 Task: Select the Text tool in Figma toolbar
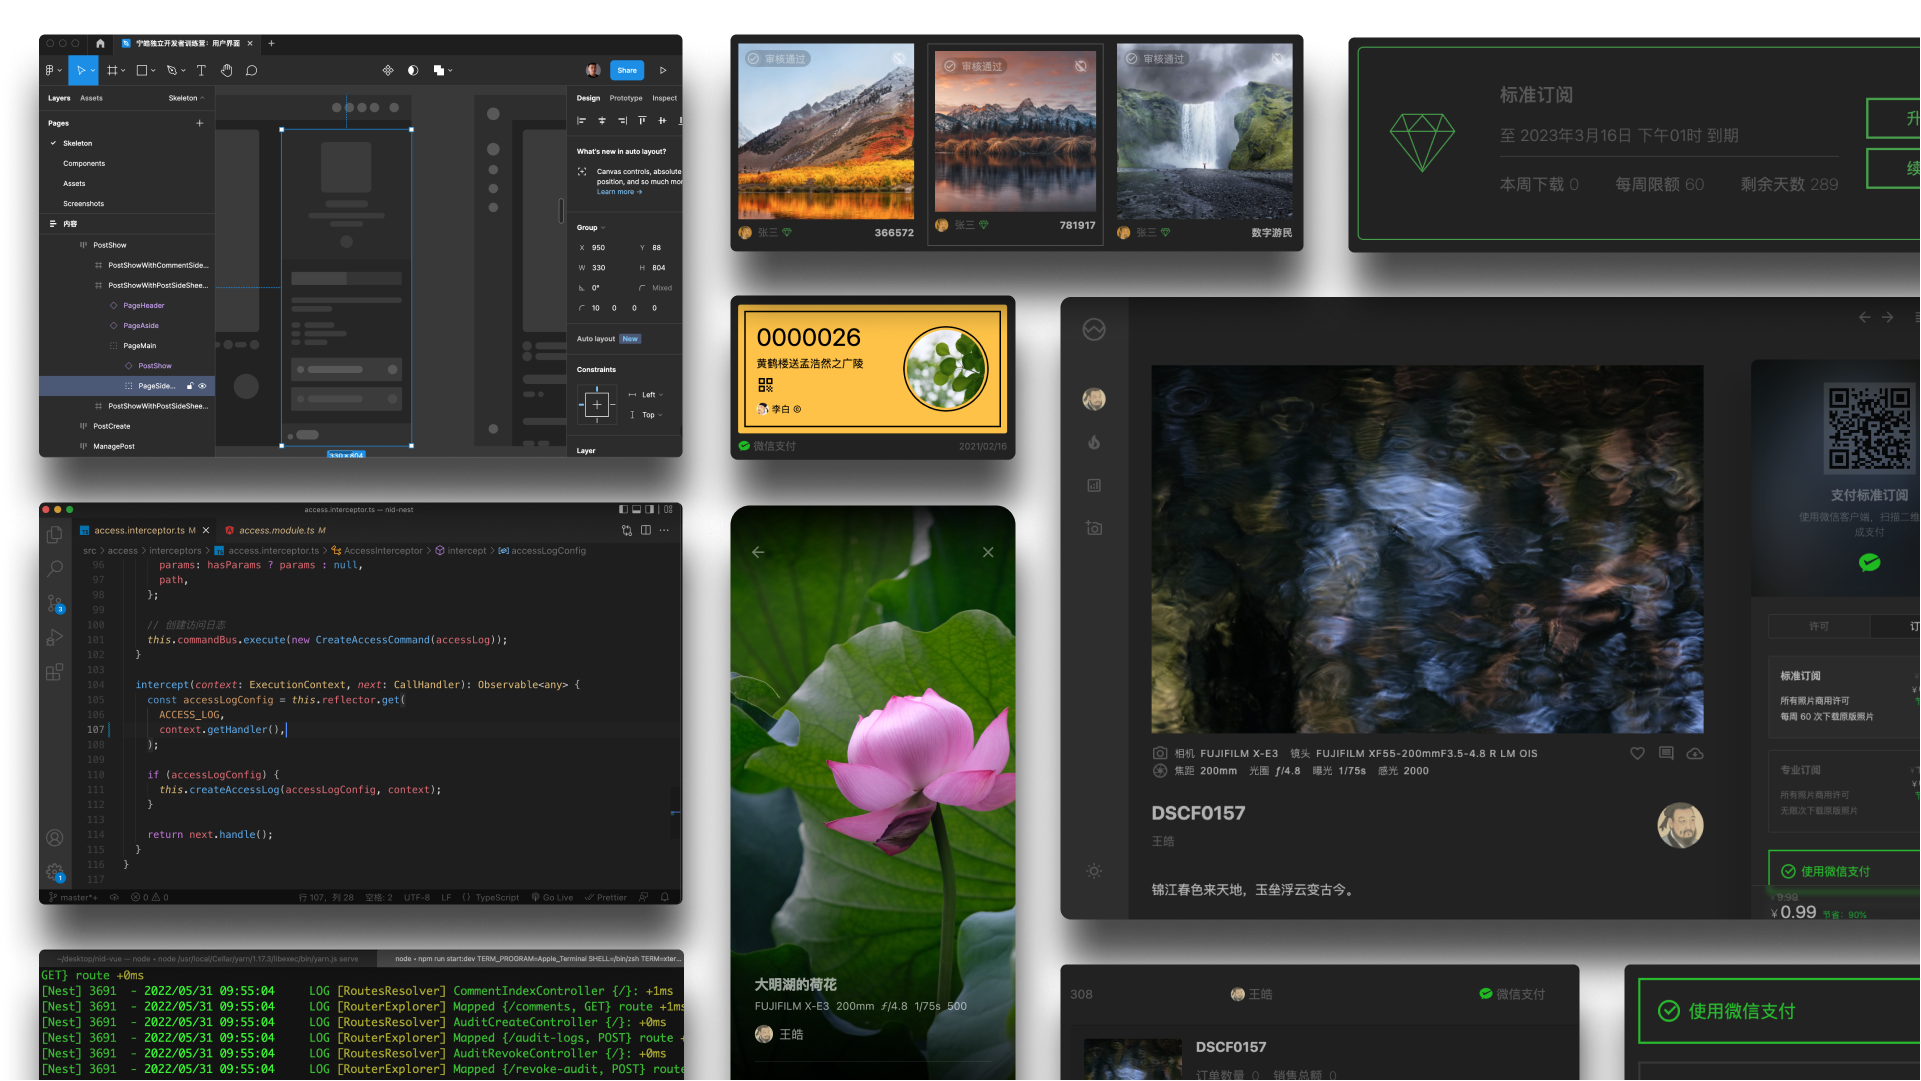(x=201, y=71)
